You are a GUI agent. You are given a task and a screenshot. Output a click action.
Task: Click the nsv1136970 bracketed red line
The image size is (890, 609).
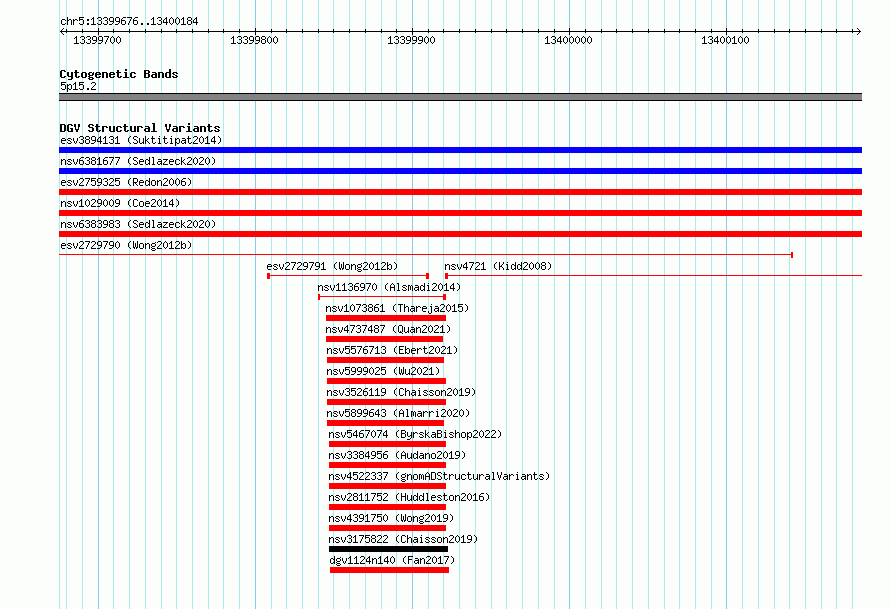tap(381, 297)
